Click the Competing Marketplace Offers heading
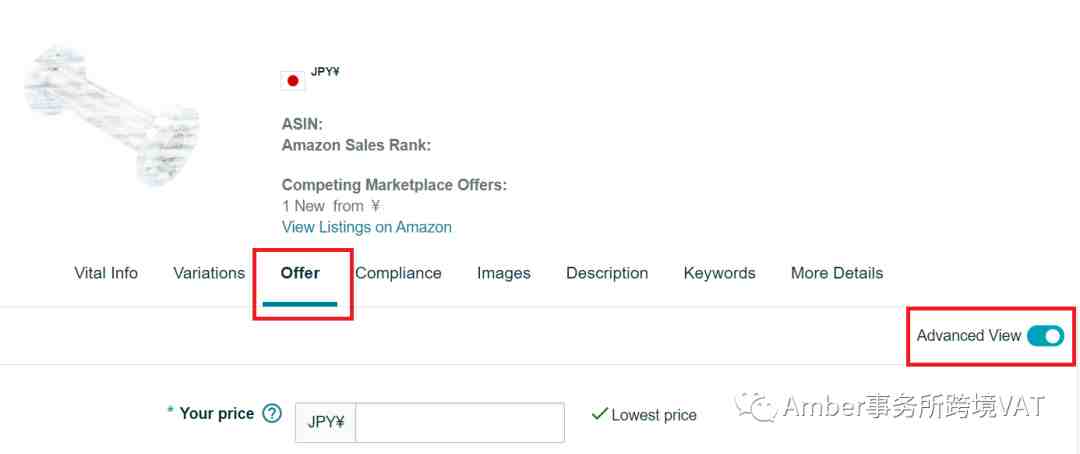Screen dimensions: 1080x454 (394, 185)
